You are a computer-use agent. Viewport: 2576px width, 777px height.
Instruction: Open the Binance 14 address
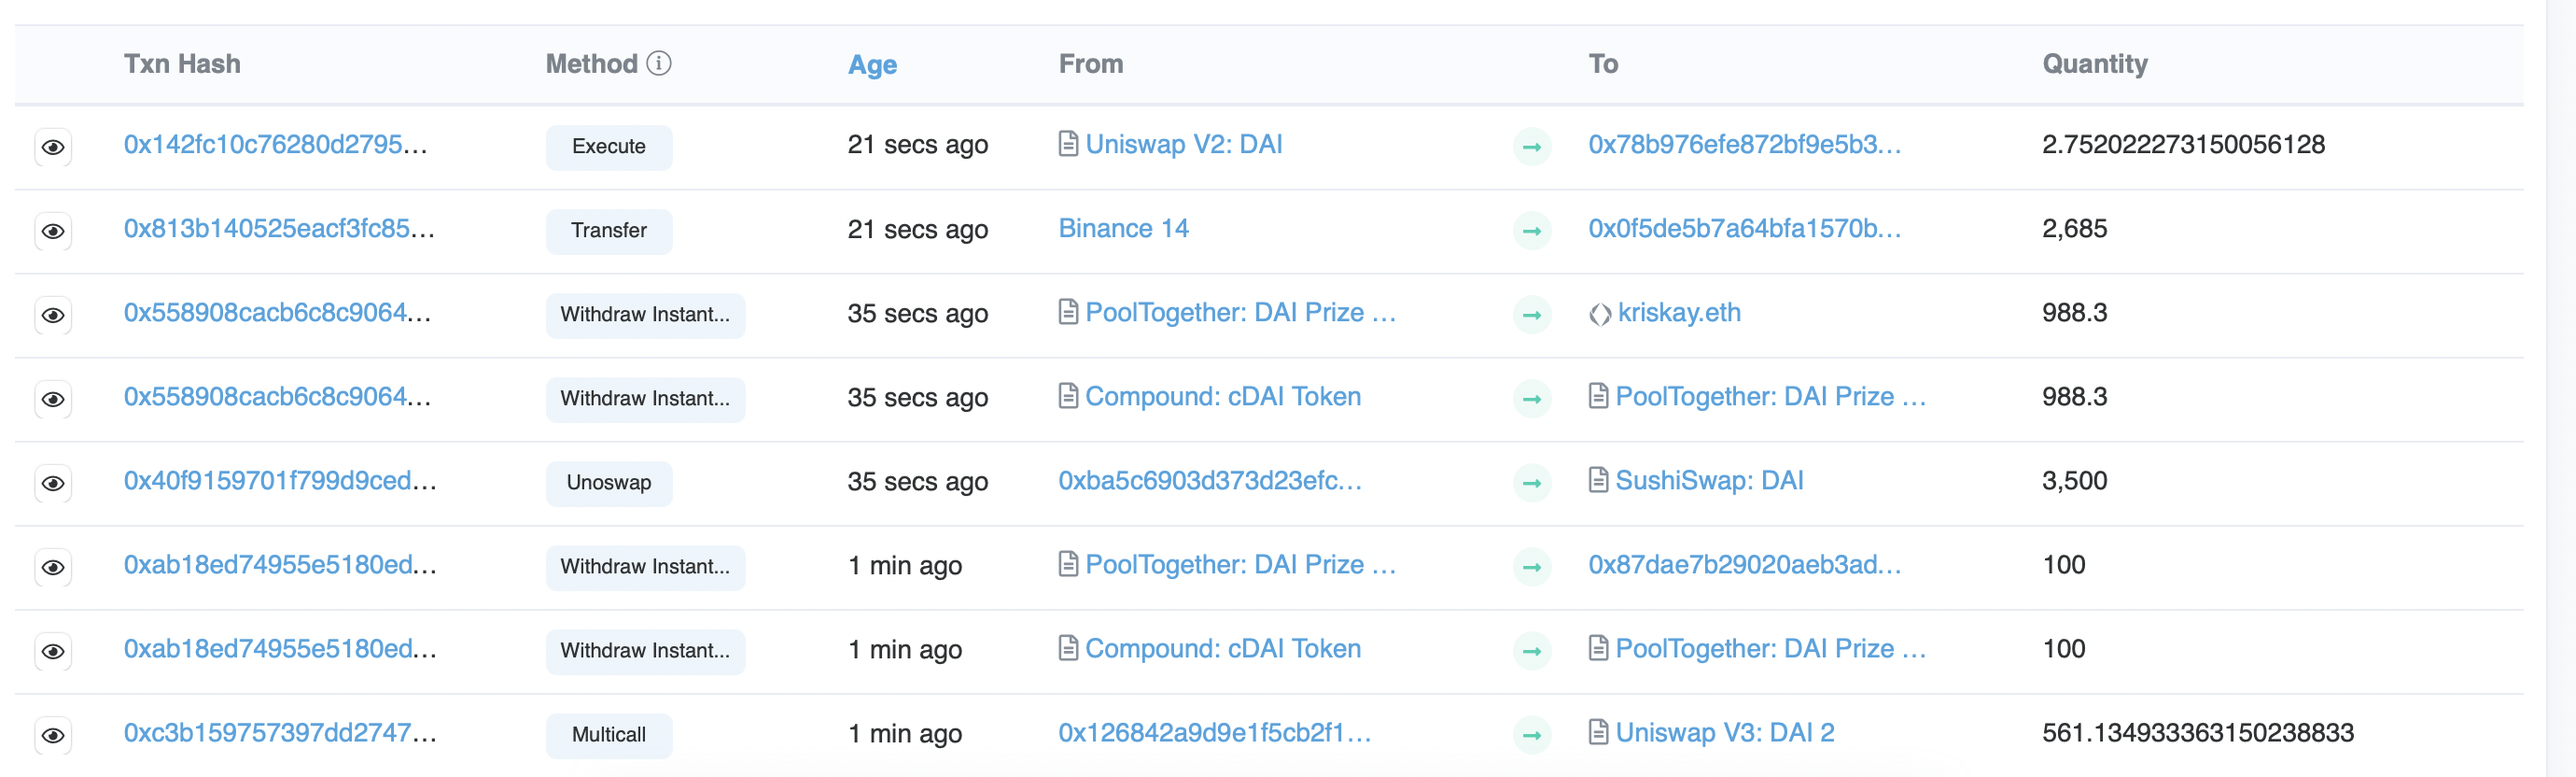1123,228
